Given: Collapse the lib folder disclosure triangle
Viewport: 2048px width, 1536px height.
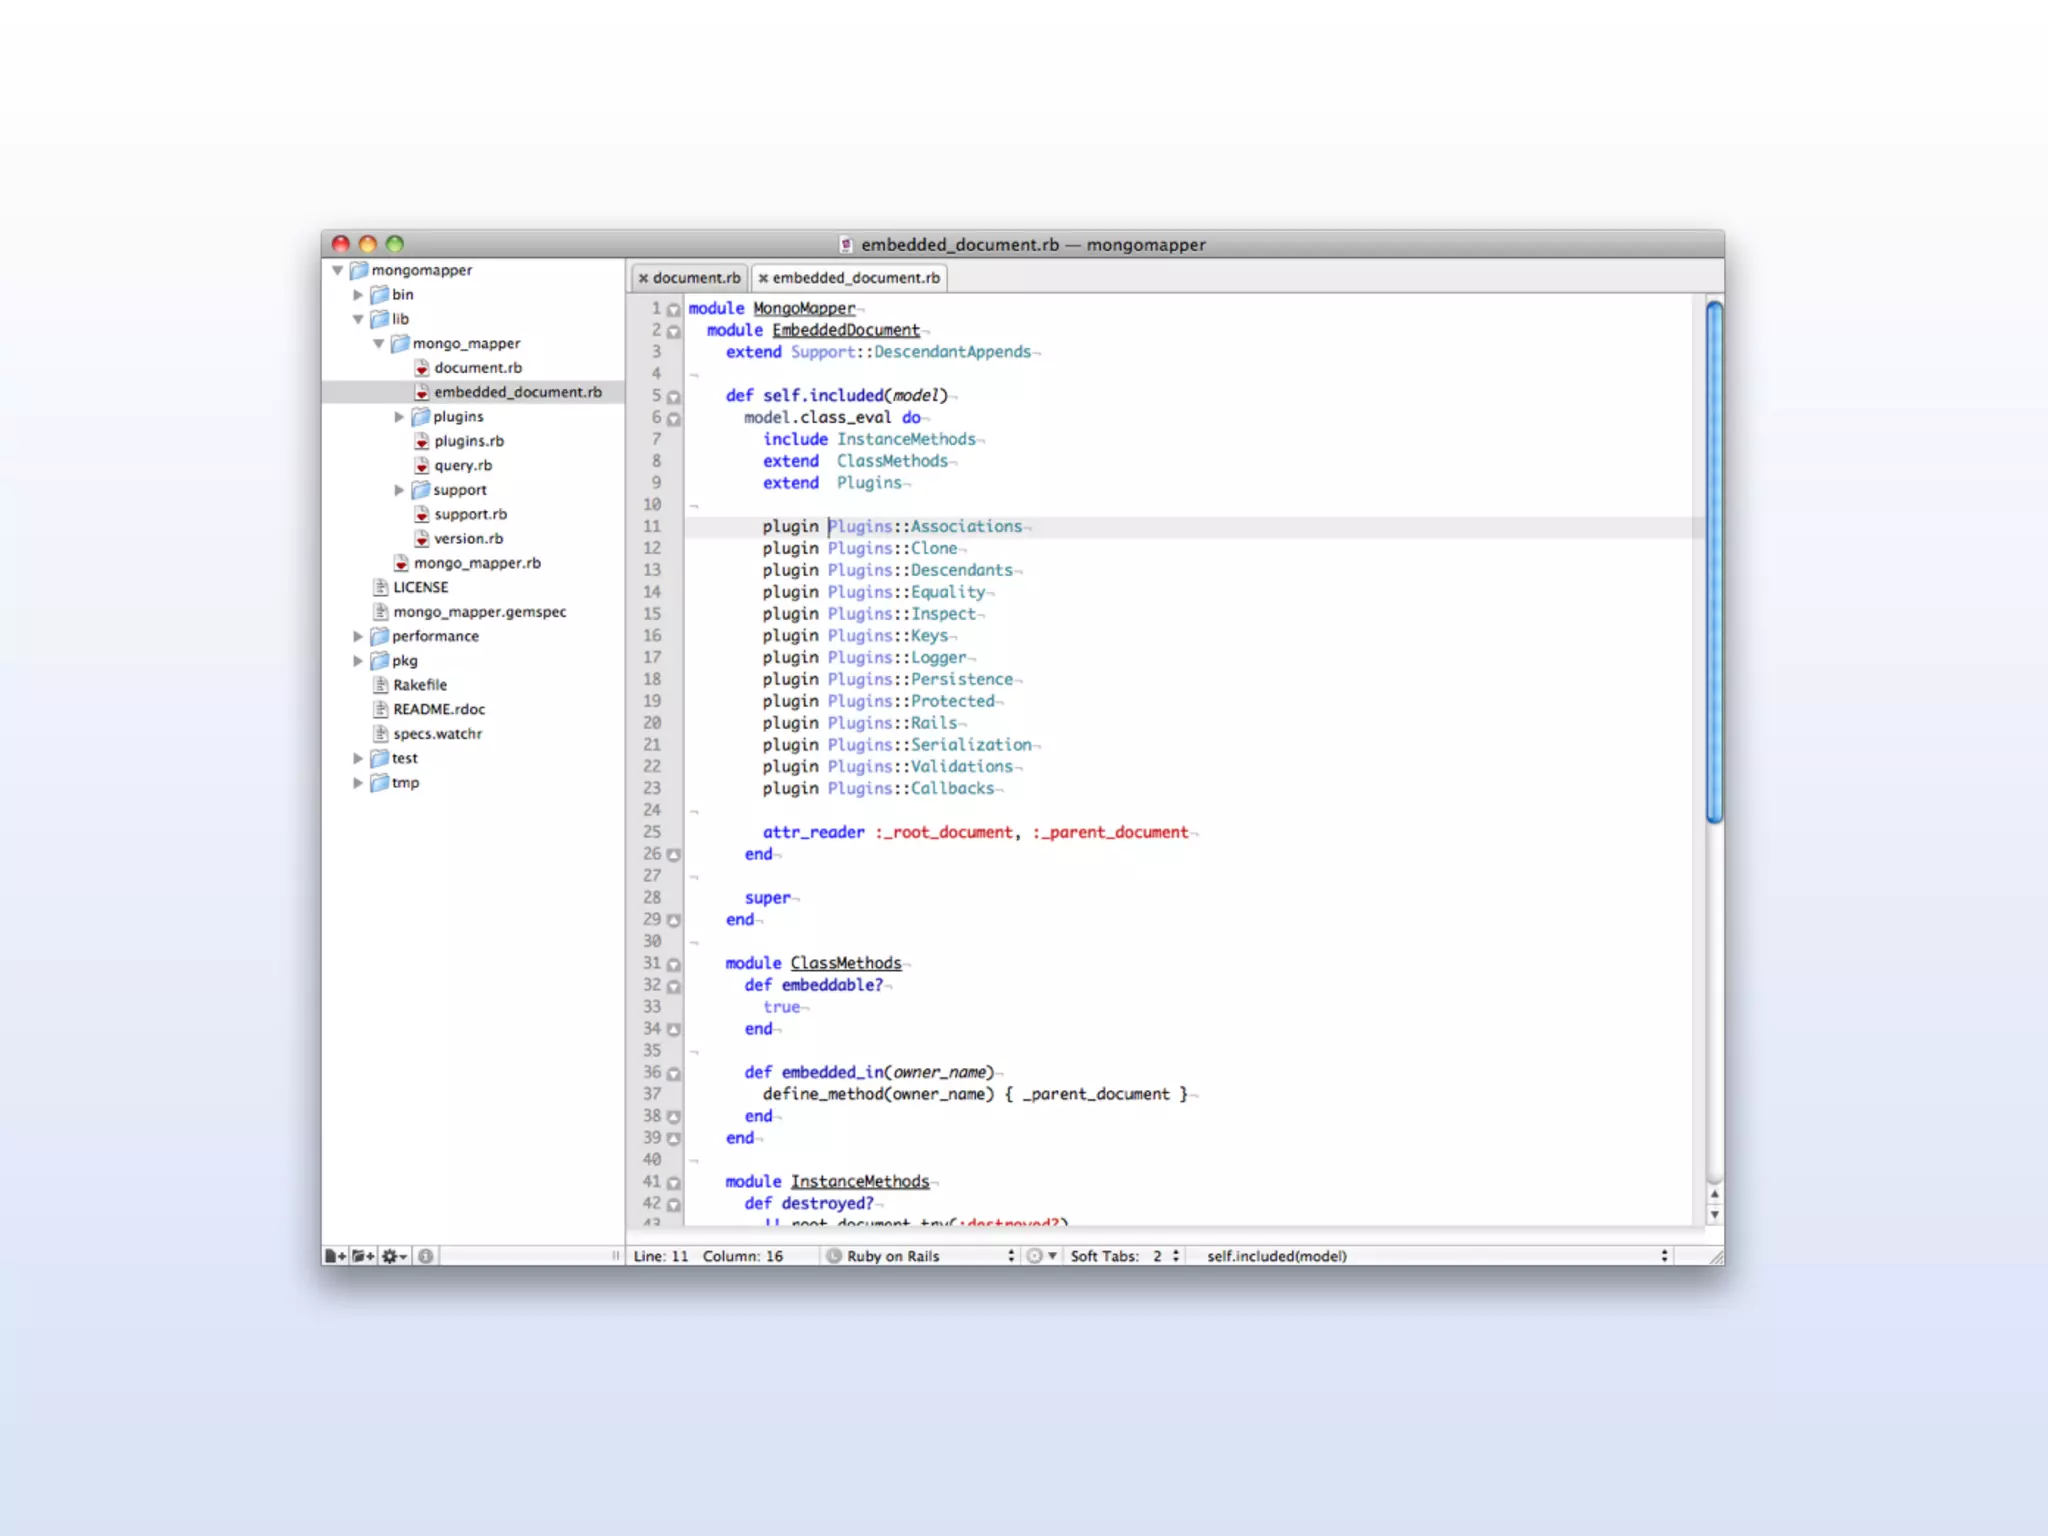Looking at the screenshot, I should [358, 319].
